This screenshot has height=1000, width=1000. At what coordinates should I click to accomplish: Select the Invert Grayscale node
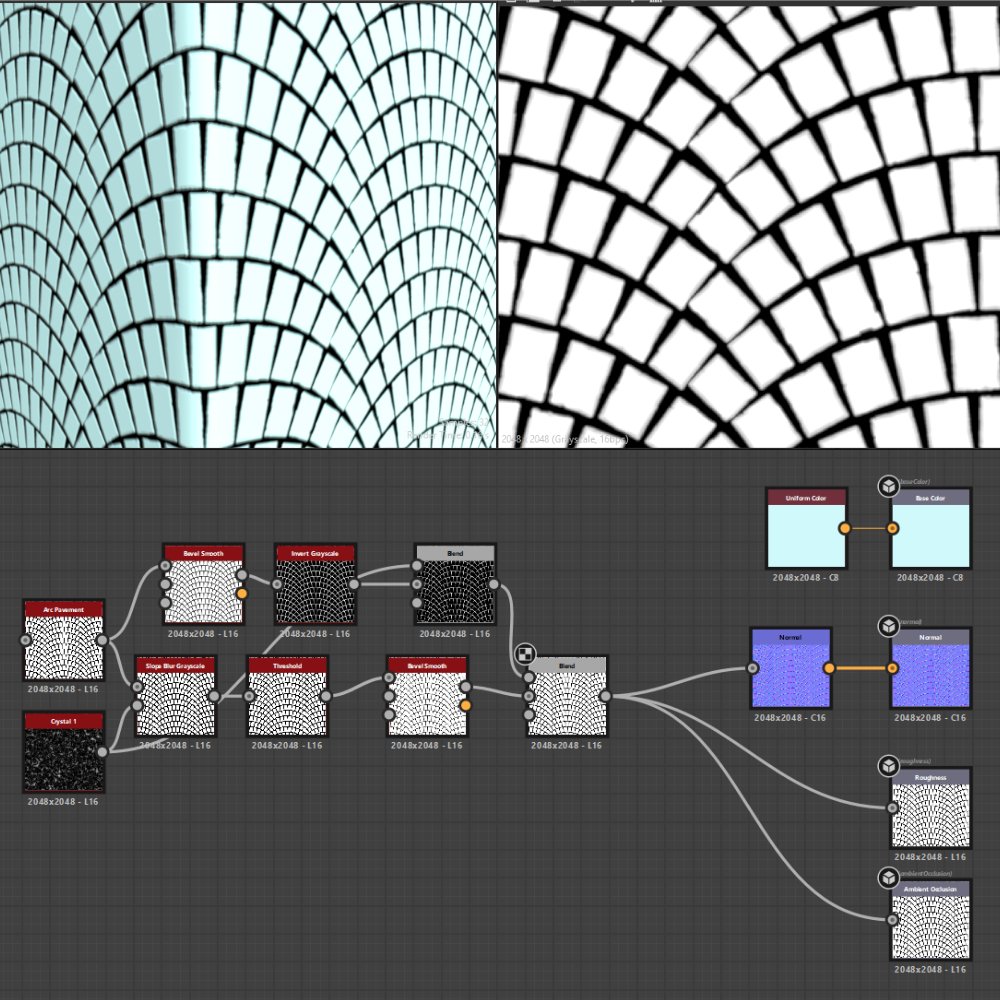point(316,584)
